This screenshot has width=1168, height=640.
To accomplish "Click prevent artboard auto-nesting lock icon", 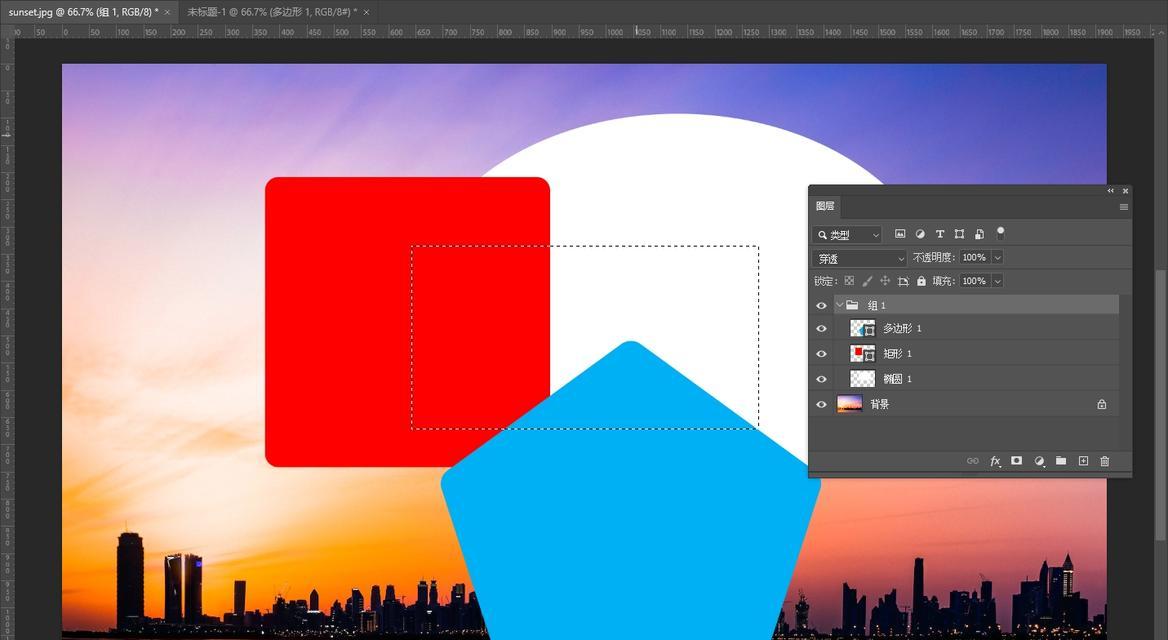I will (904, 281).
